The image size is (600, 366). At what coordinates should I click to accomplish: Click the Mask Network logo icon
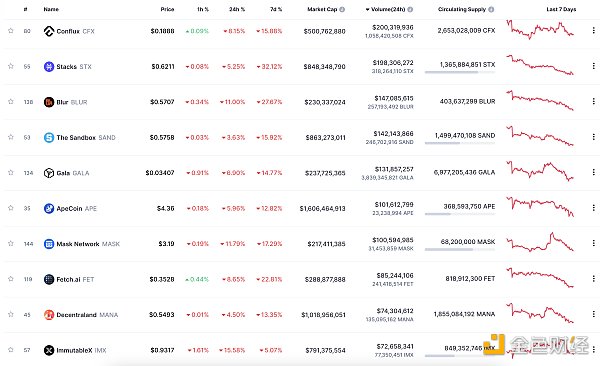point(49,243)
